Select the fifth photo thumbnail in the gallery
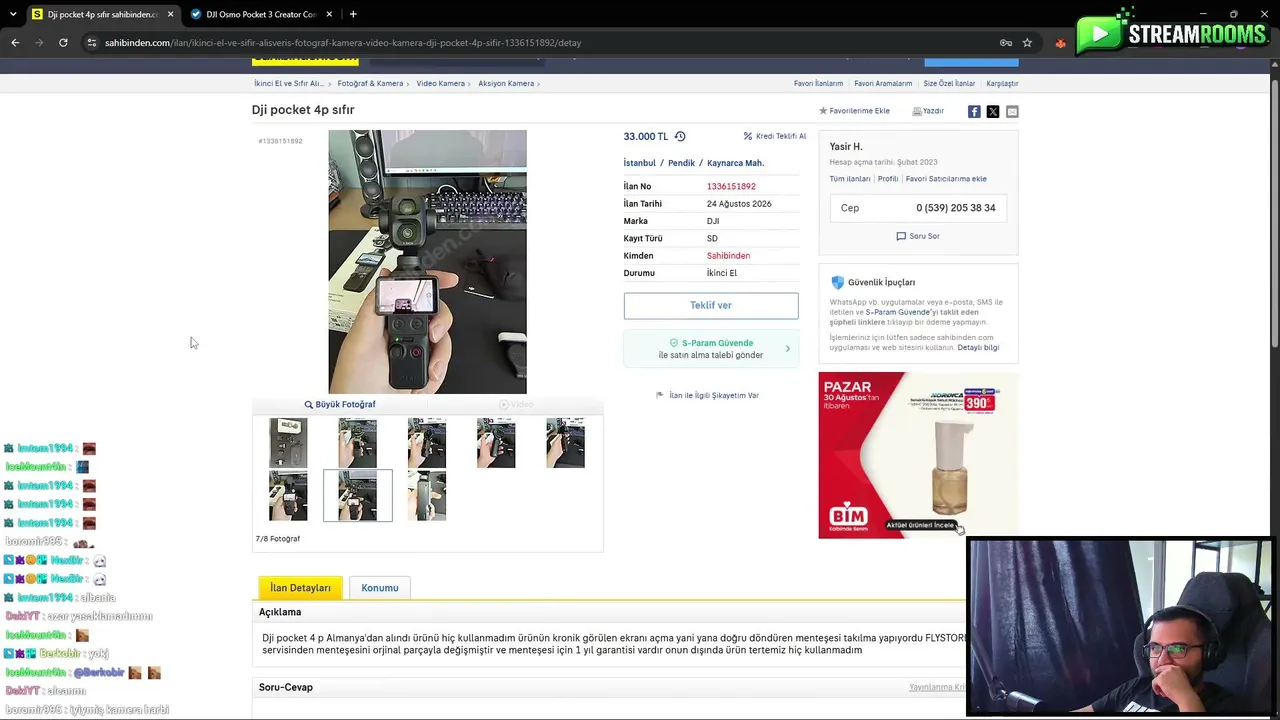Screen dimensions: 1280x720 click(x=565, y=443)
